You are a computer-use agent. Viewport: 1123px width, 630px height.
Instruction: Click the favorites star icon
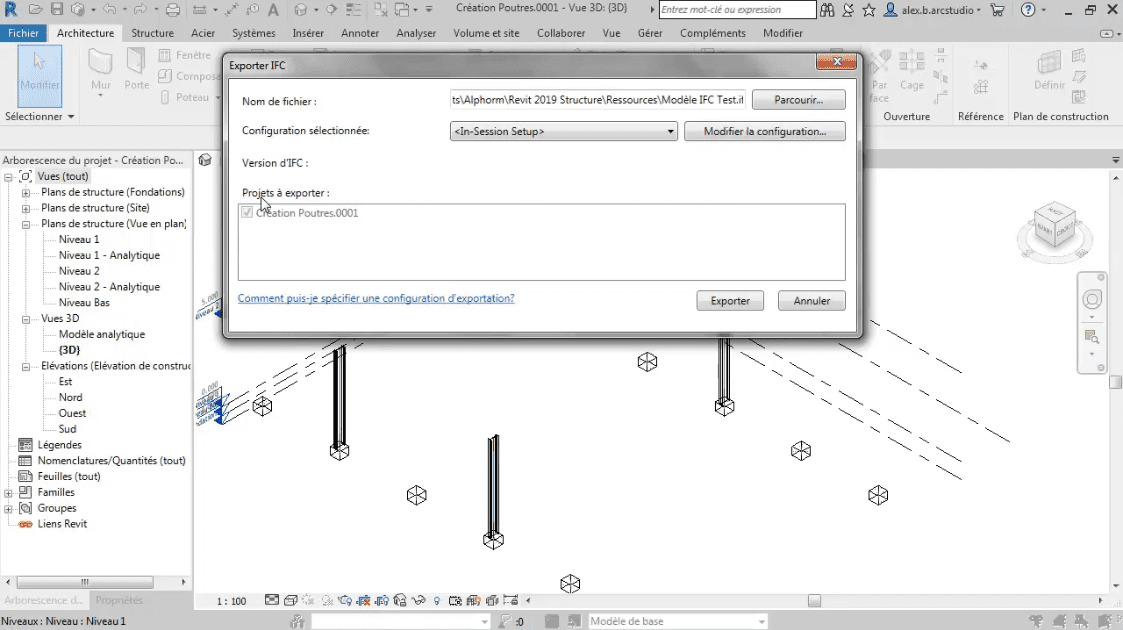868,10
